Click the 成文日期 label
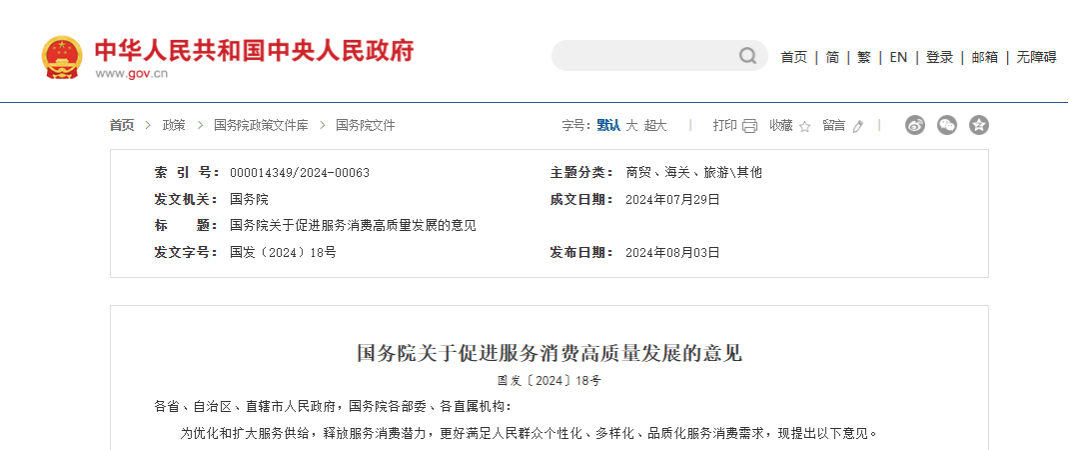The width and height of the screenshot is (1069, 450). [x=582, y=200]
